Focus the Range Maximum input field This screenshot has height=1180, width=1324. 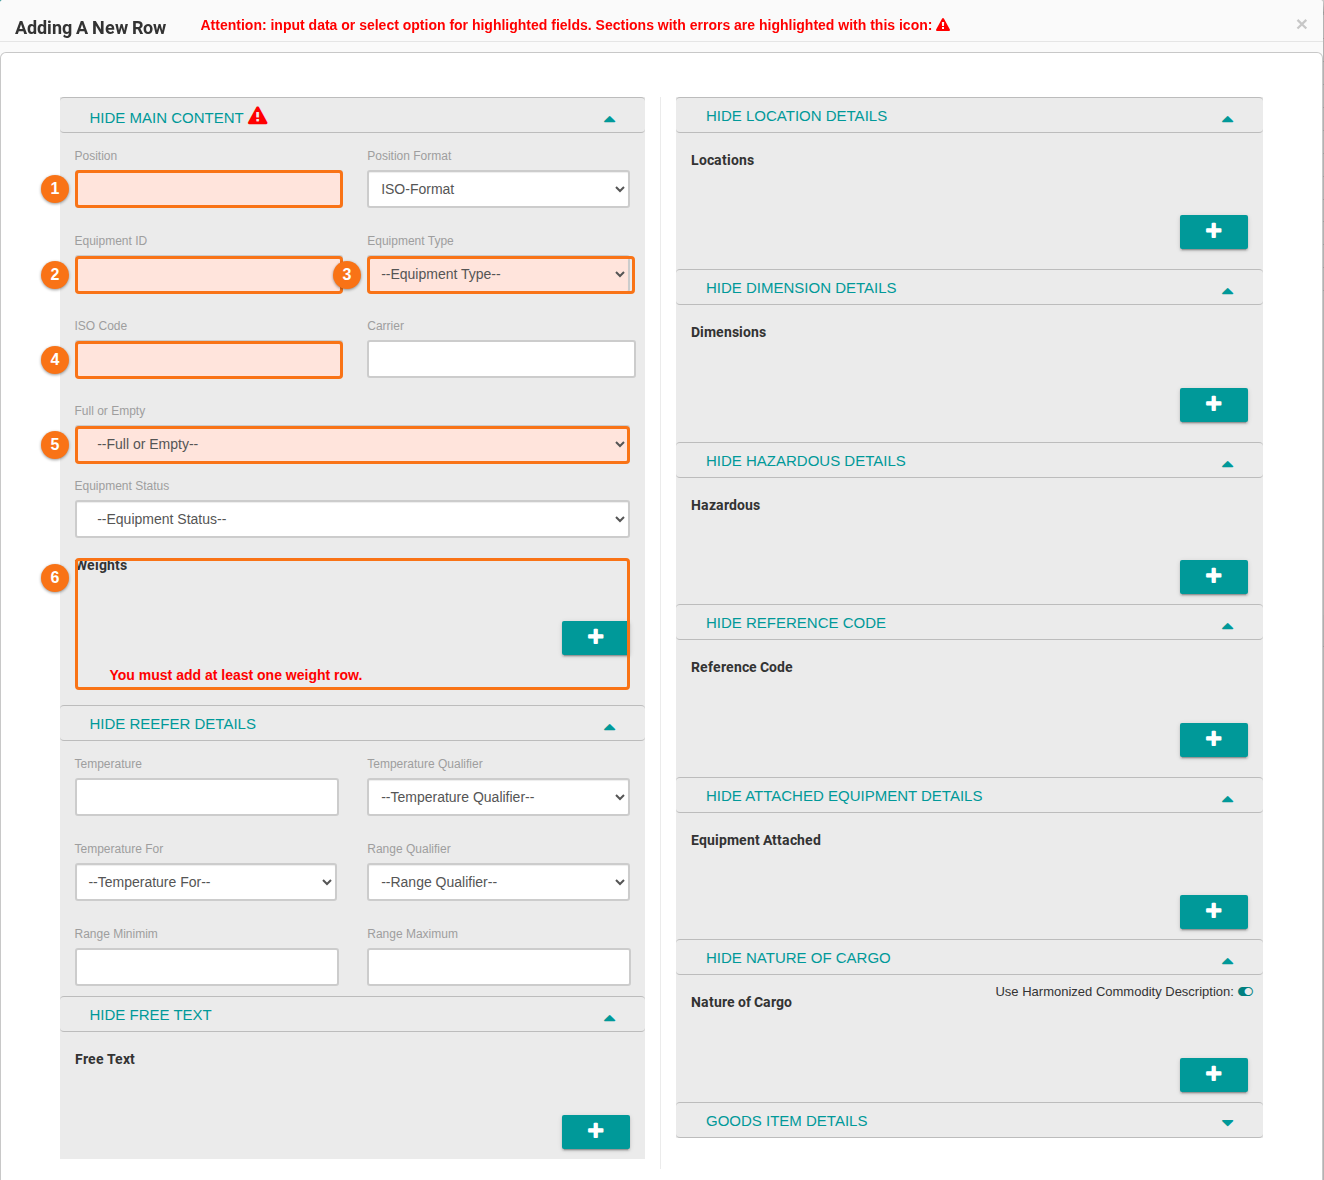499,967
